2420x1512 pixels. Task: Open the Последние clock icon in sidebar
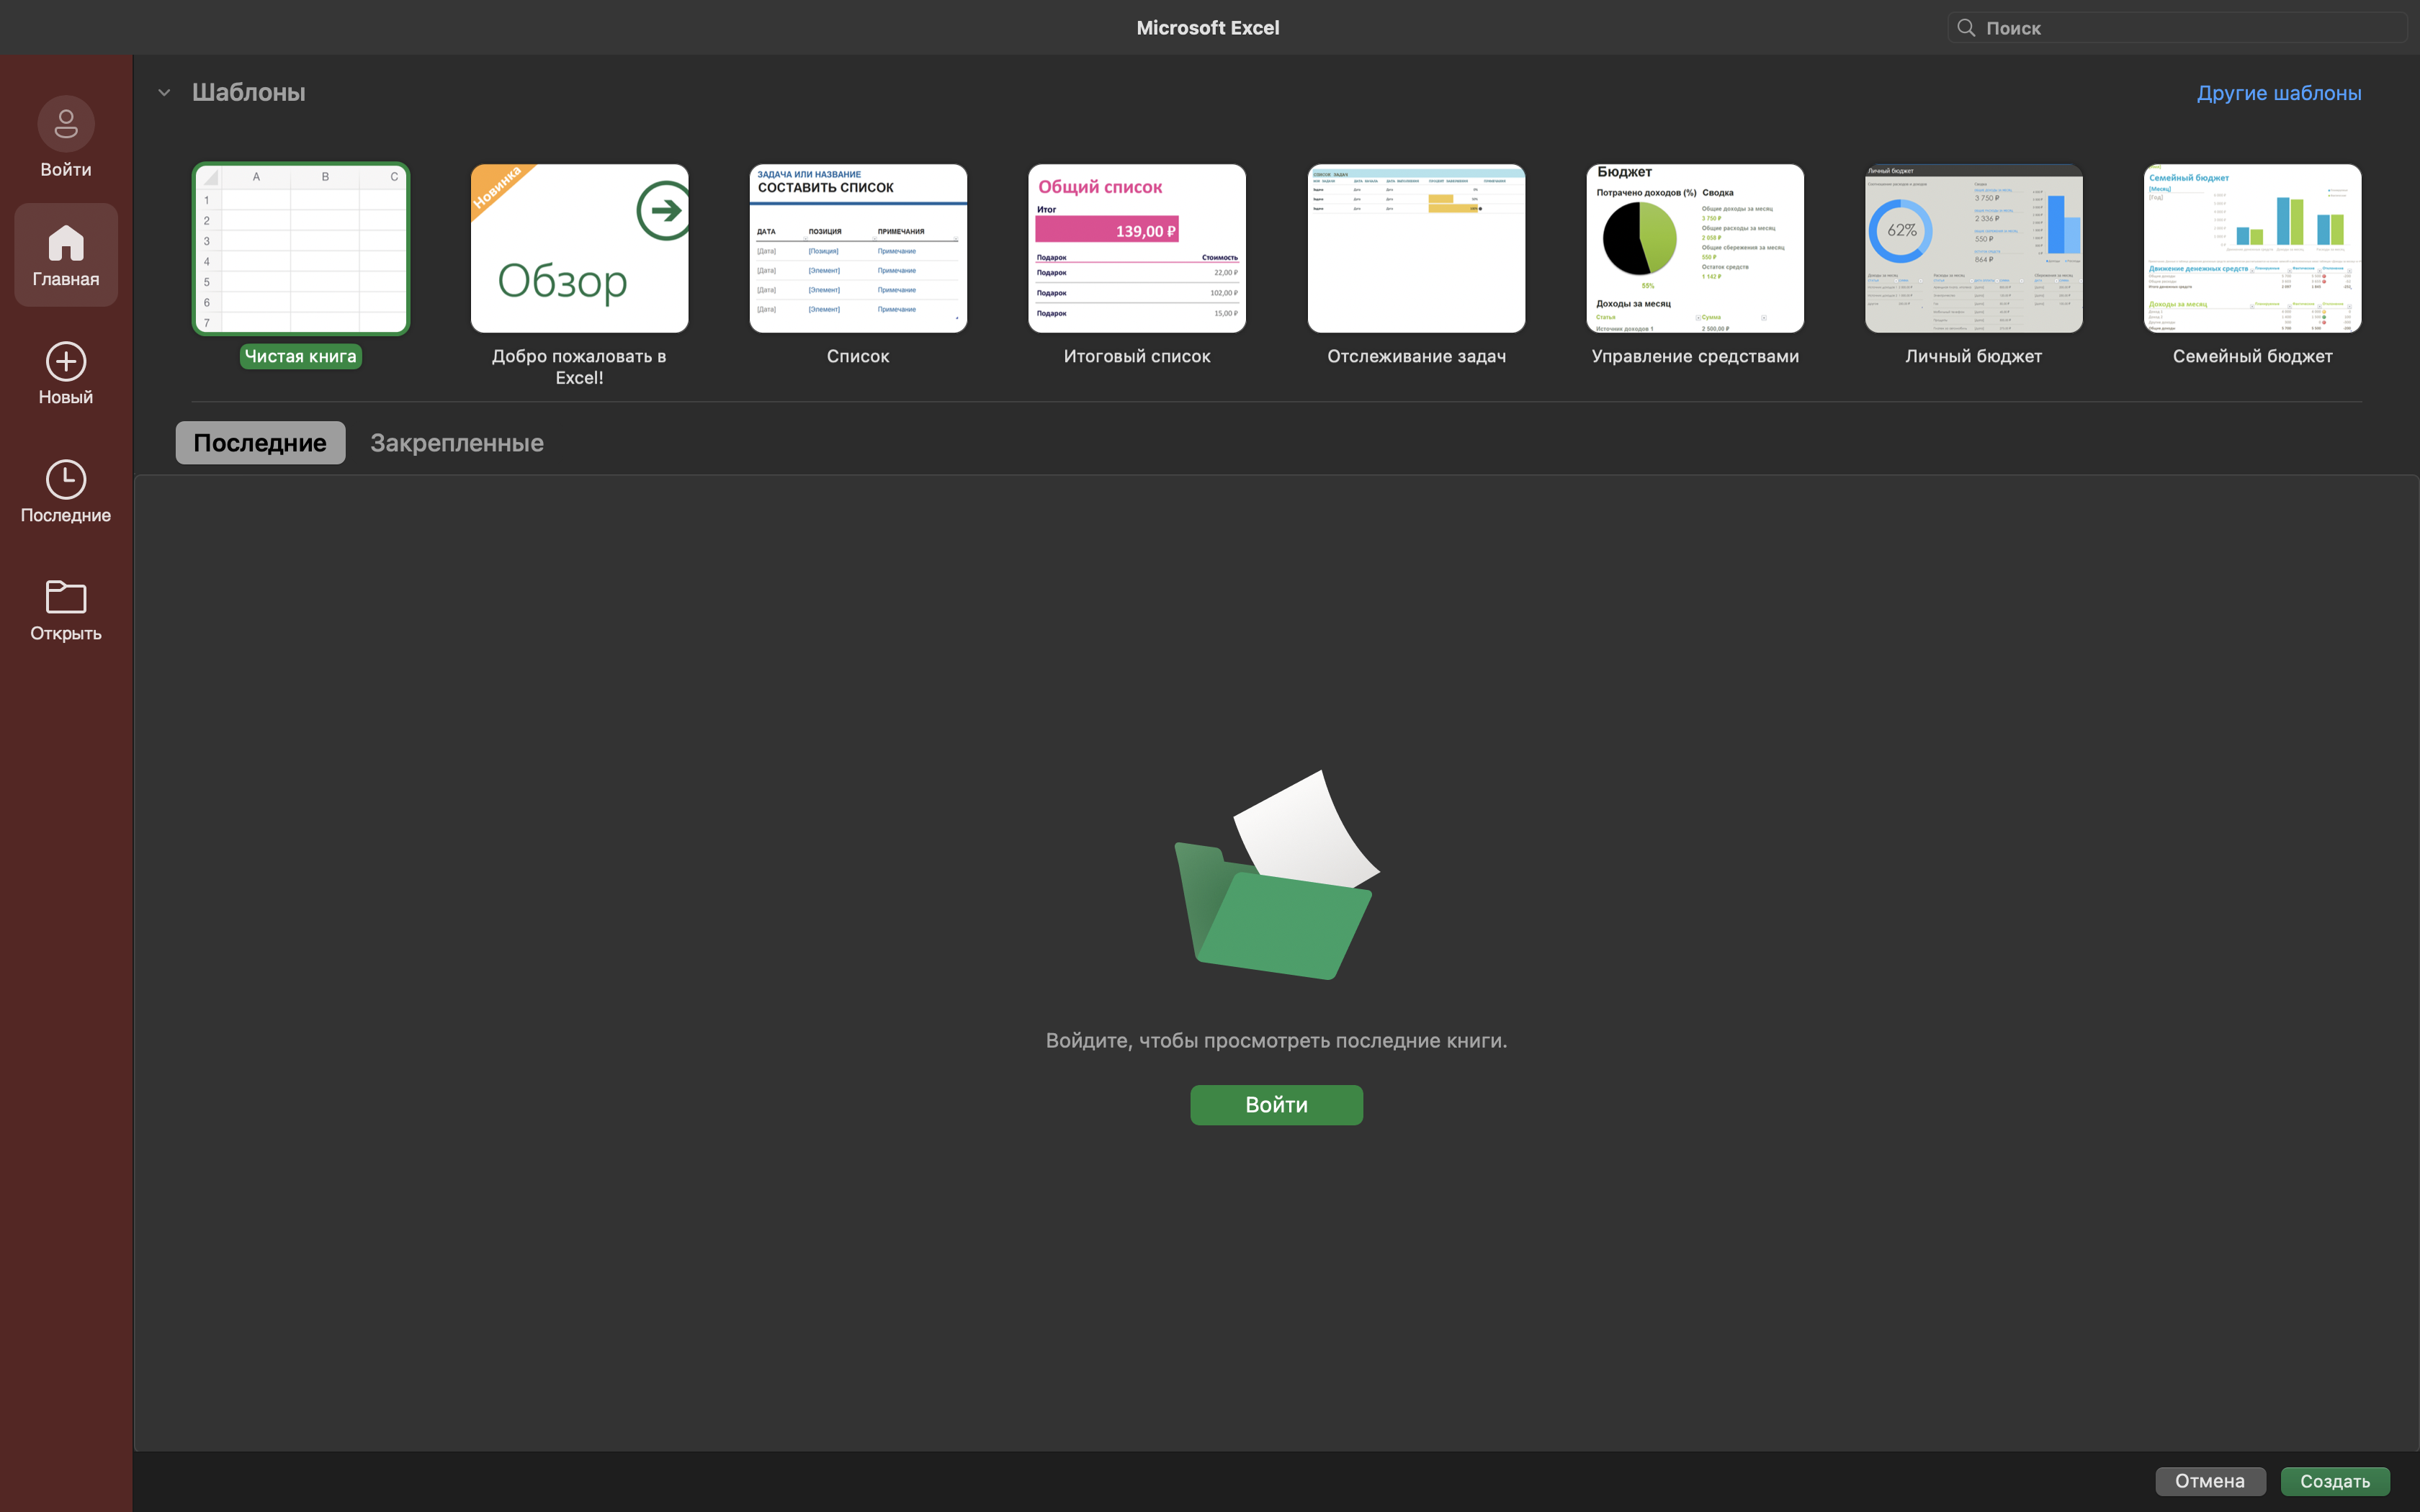pos(66,480)
